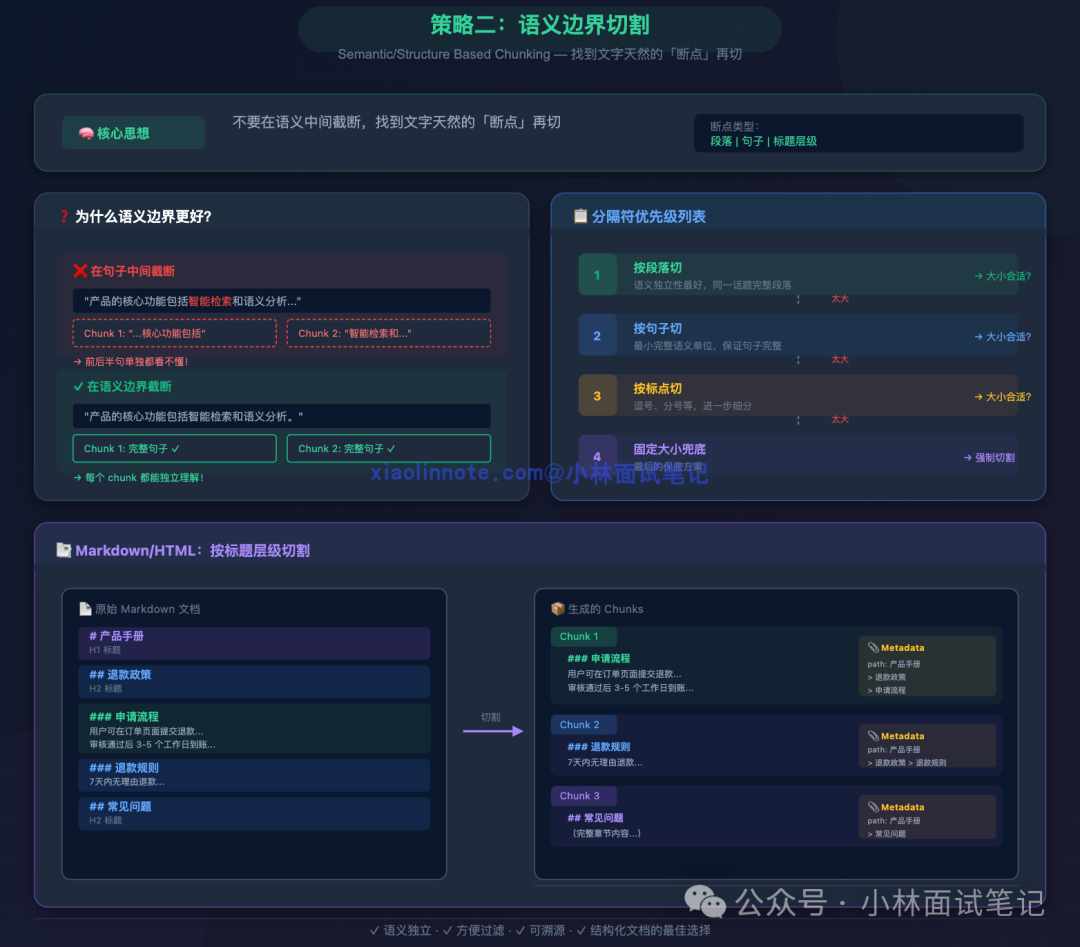Click the 公众号 speech-bubble logo at bottom
The width and height of the screenshot is (1080, 947).
[x=706, y=903]
